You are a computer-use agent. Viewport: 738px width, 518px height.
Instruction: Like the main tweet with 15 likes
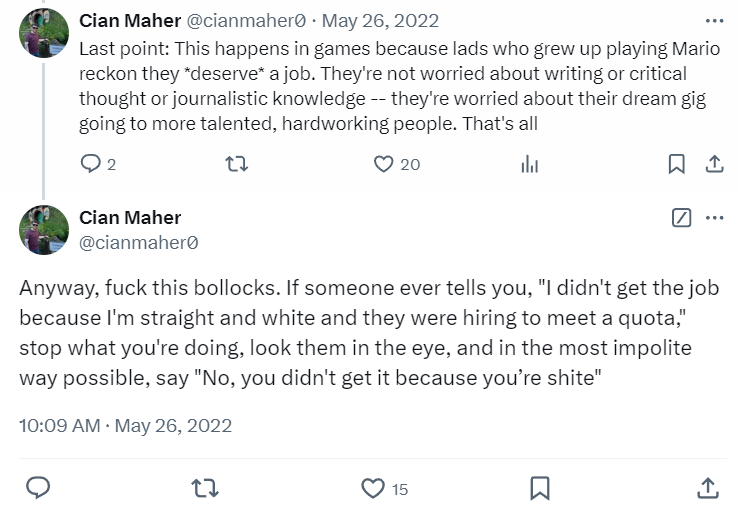[373, 488]
